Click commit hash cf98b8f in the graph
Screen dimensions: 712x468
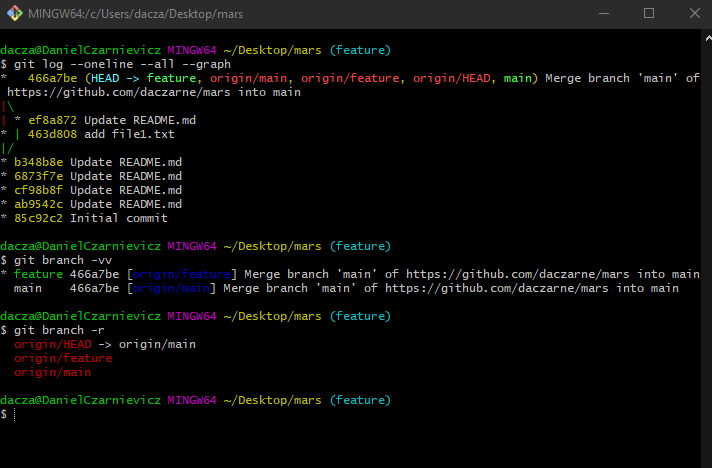(38, 190)
